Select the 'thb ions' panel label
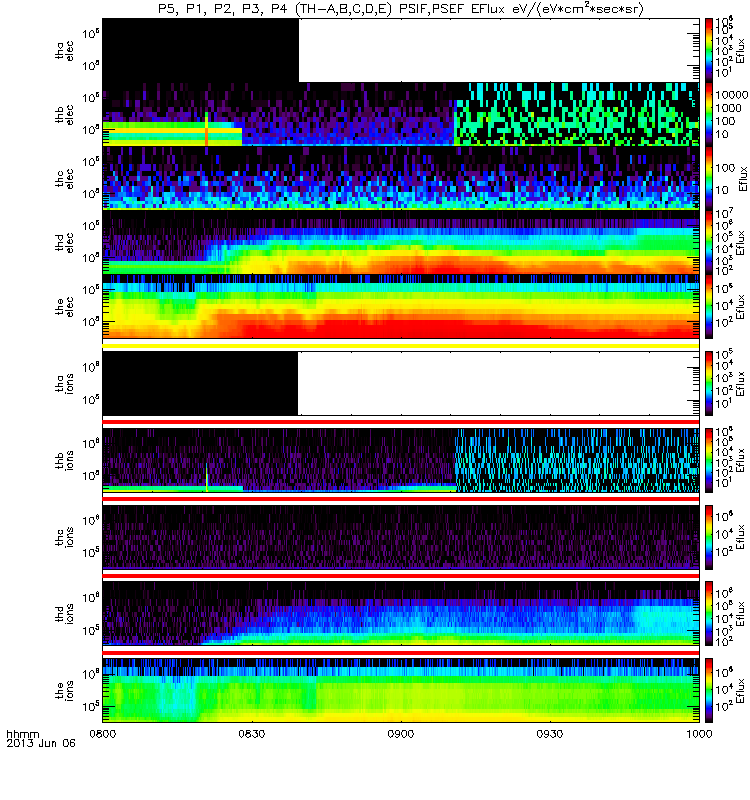The width and height of the screenshot is (750, 800). coord(65,460)
